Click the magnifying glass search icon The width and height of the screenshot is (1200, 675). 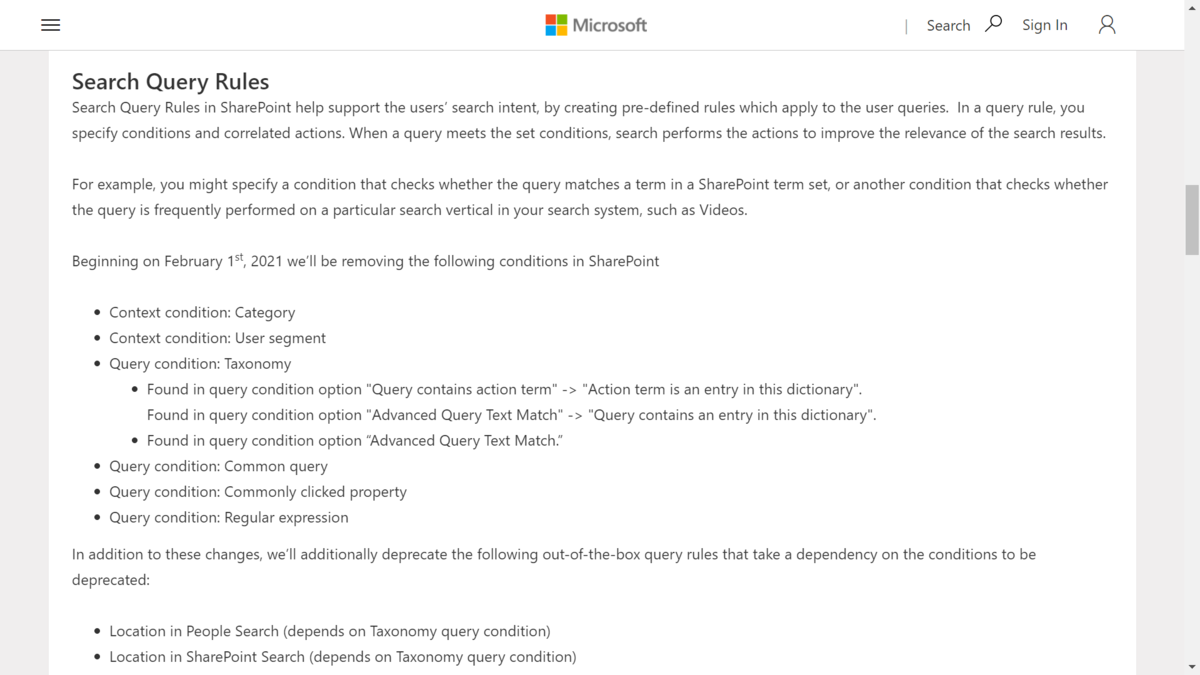(993, 24)
